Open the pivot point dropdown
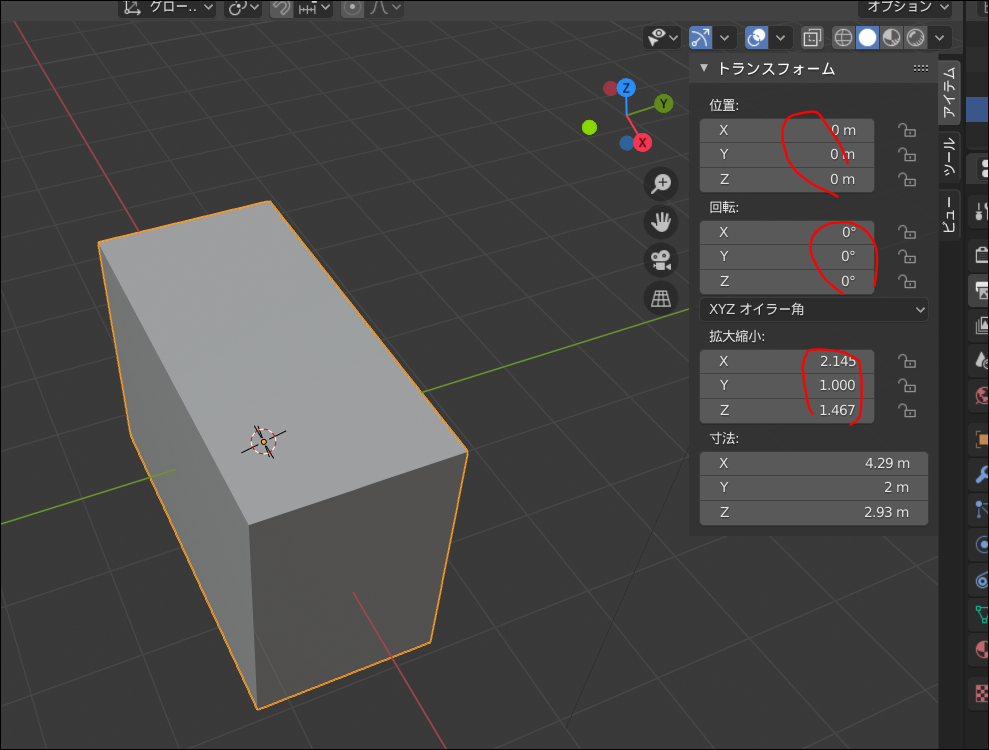 [243, 8]
